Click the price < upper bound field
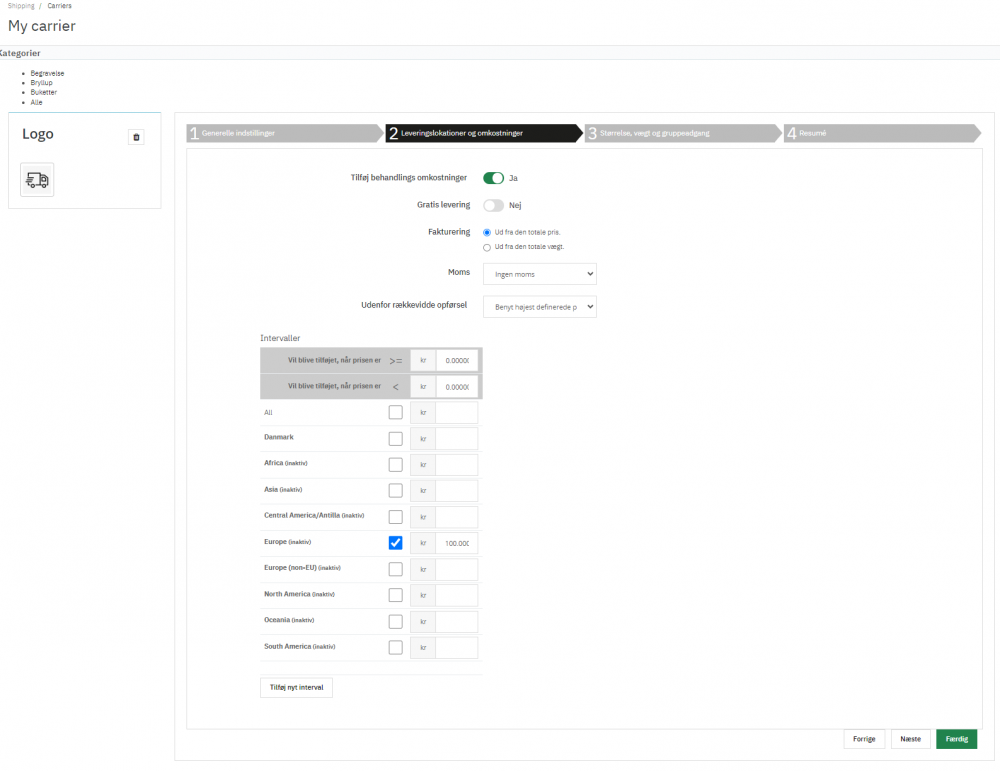Viewport: 1000px width, 771px height. pos(457,387)
